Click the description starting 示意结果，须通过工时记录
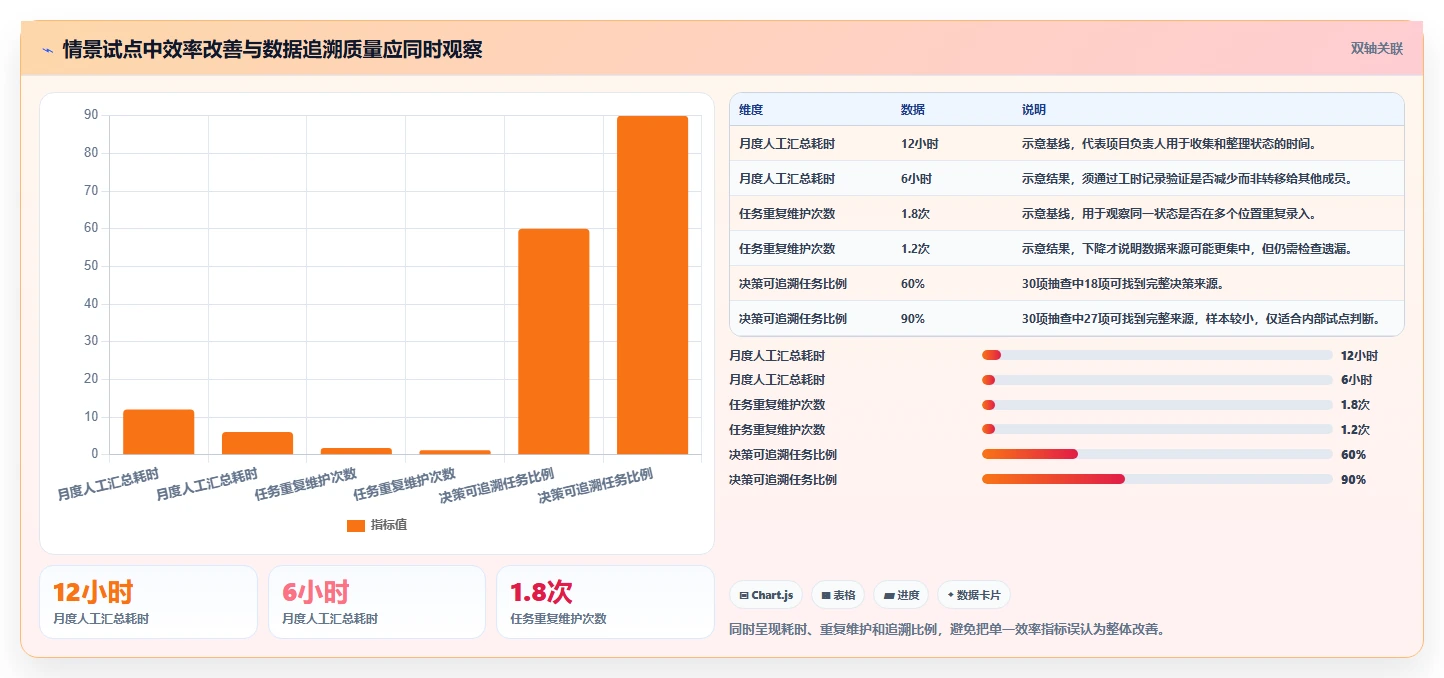 tap(1187, 179)
